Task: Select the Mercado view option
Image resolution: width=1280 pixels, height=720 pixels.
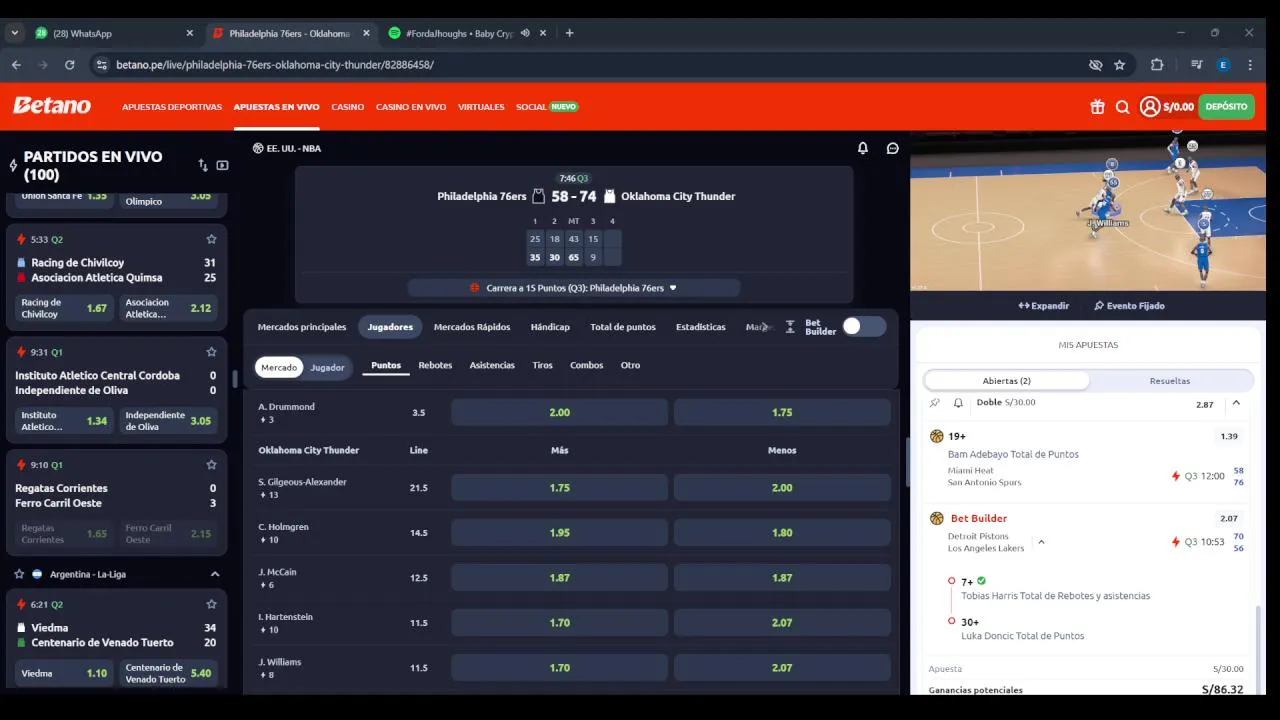Action: pyautogui.click(x=279, y=367)
